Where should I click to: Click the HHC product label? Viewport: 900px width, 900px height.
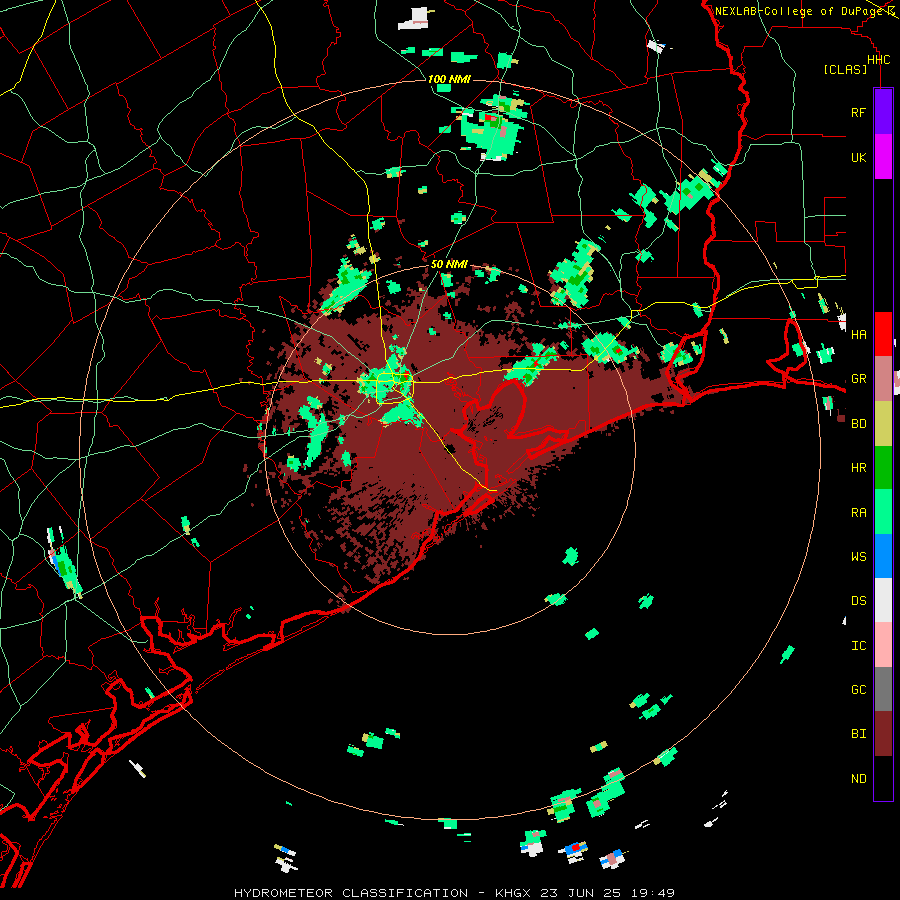[x=878, y=60]
